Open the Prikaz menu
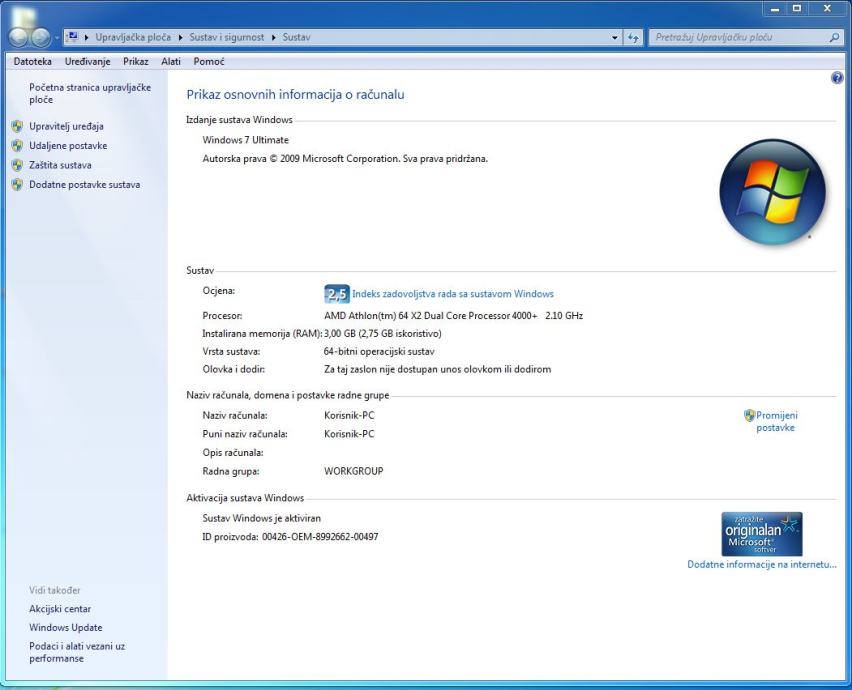 pos(136,61)
